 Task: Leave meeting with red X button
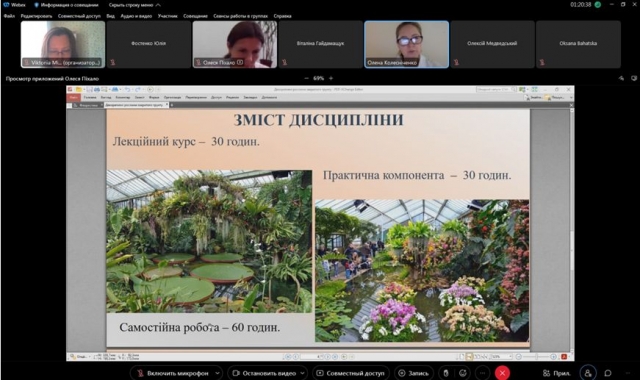click(x=502, y=373)
